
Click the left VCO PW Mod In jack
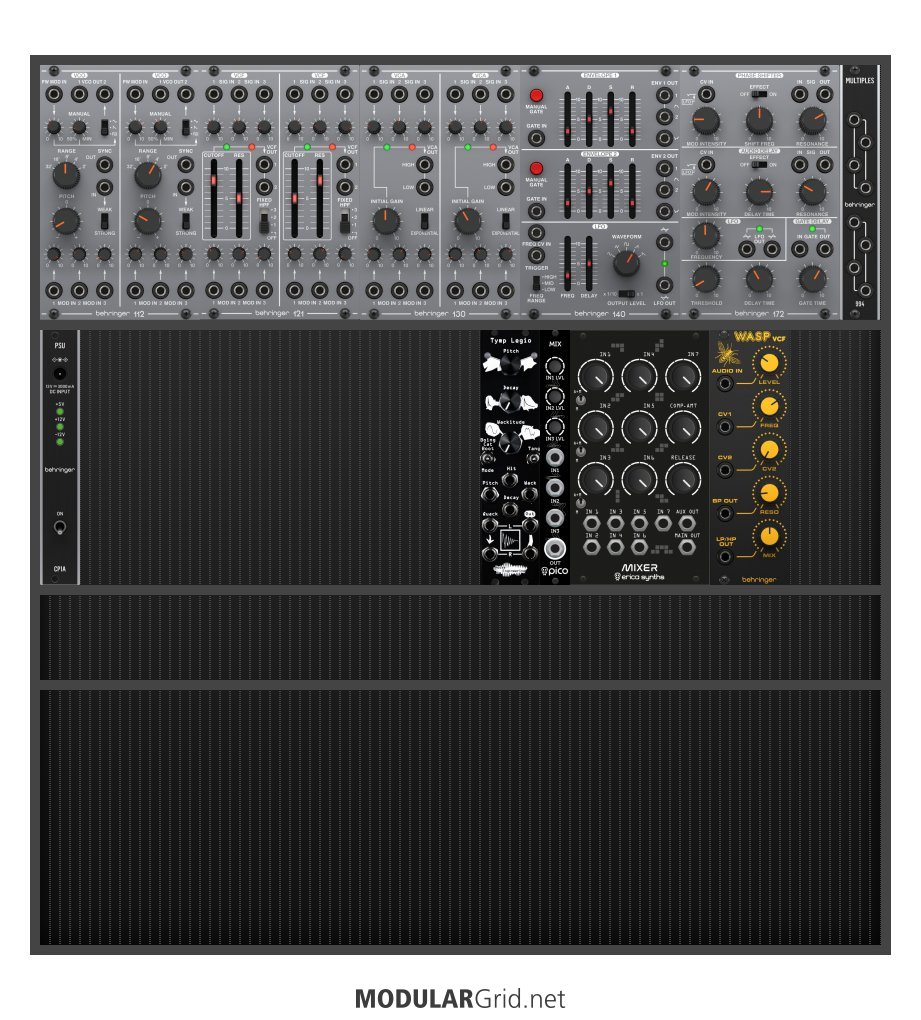[54, 94]
